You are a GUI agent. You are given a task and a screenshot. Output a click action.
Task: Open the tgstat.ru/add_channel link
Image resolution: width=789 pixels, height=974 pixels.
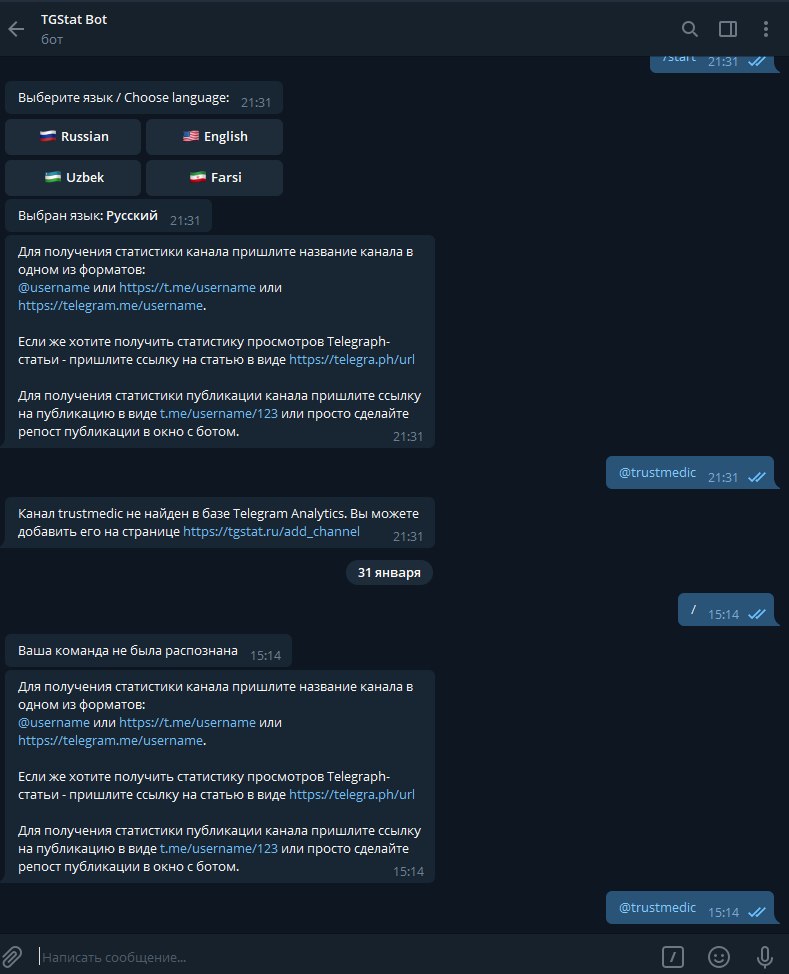(271, 532)
